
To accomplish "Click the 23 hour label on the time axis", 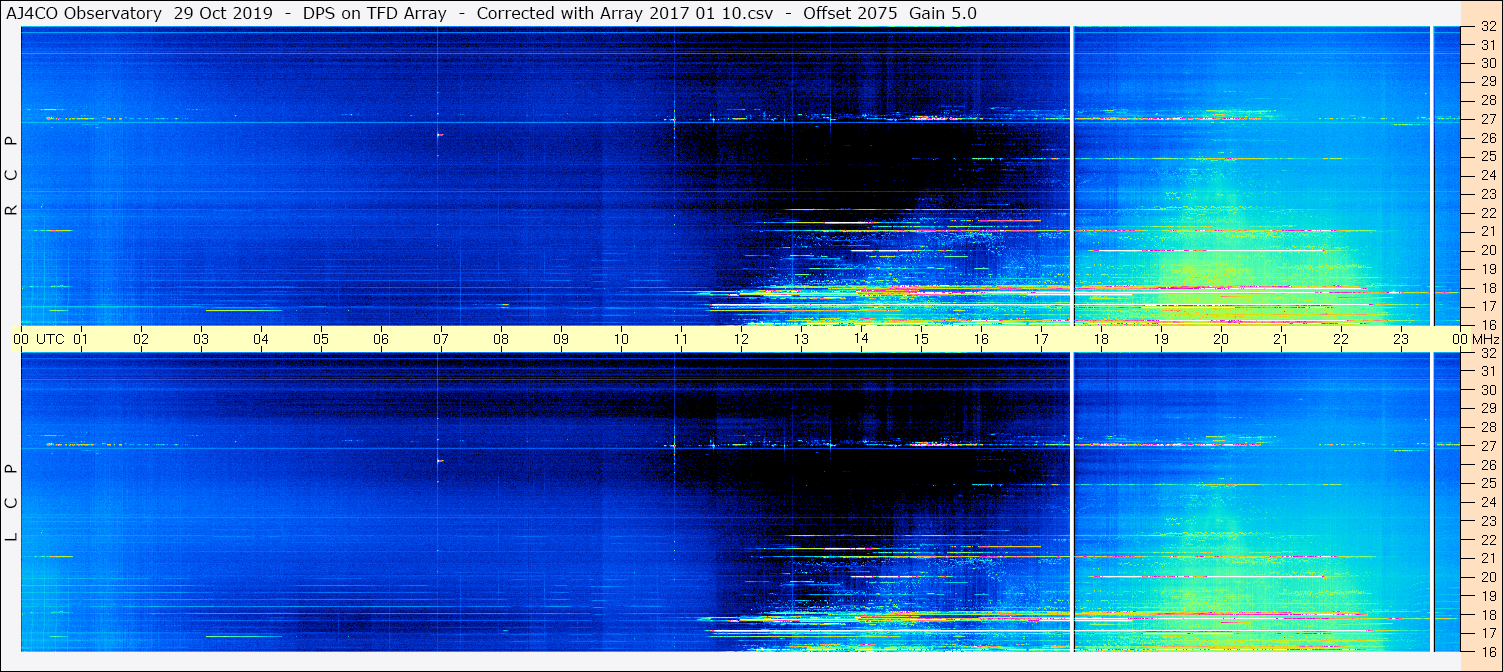I will [x=1401, y=339].
